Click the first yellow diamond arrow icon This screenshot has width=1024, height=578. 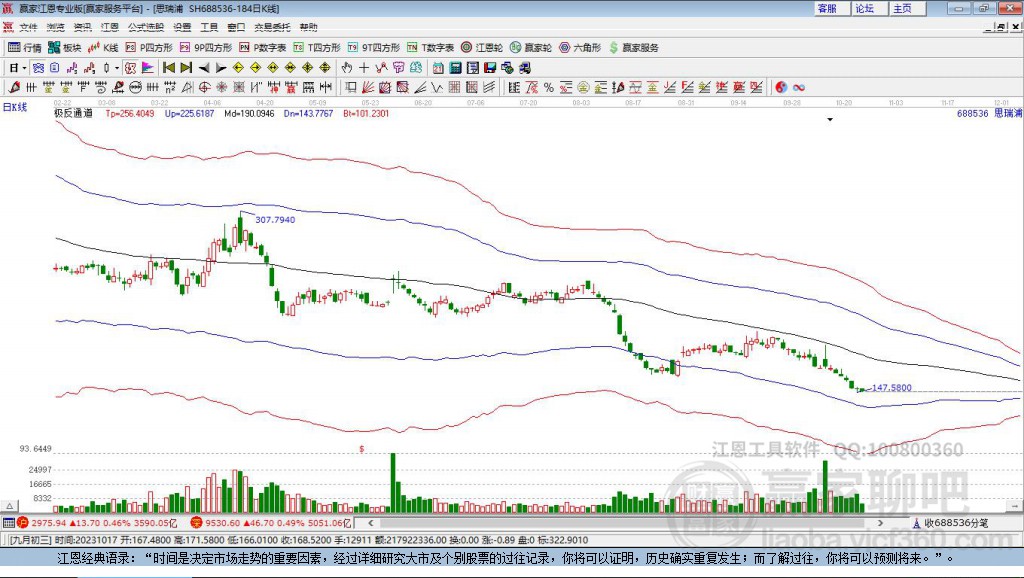coord(238,67)
